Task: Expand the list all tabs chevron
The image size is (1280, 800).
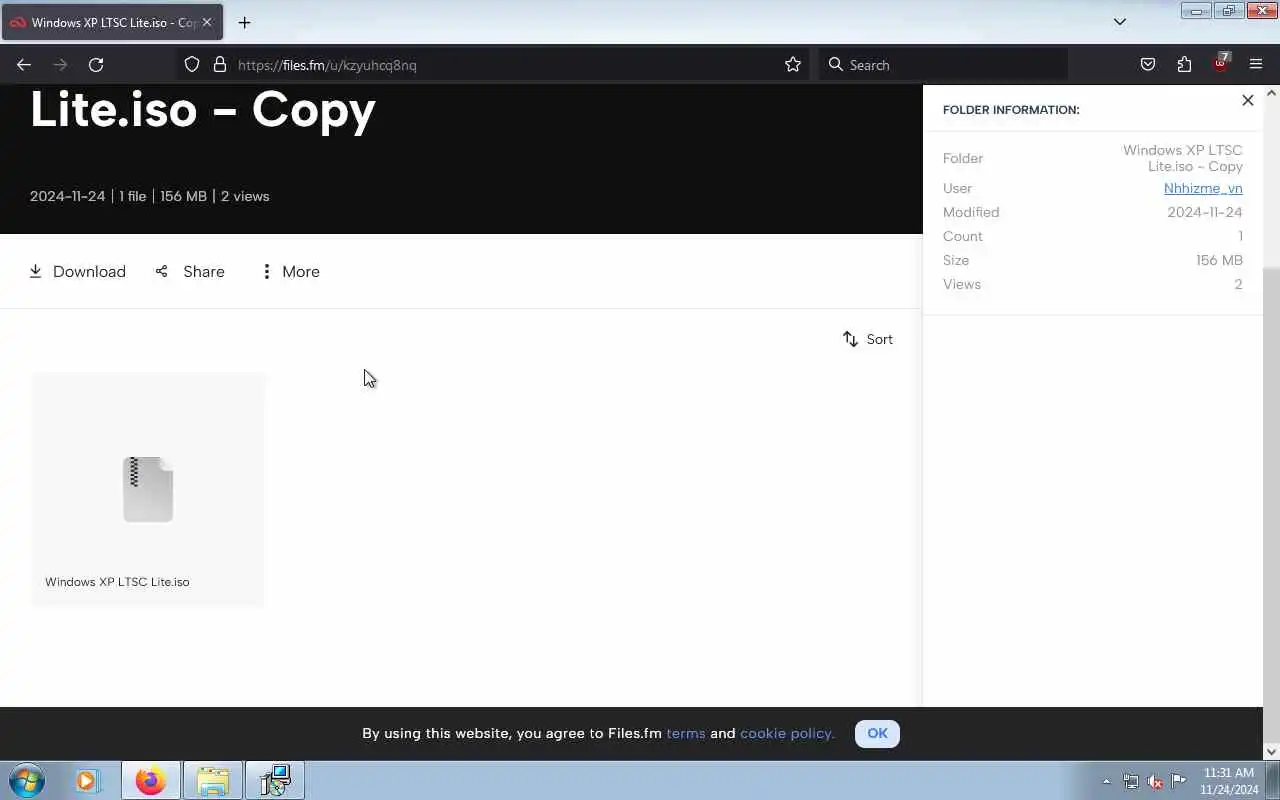Action: 1120,22
